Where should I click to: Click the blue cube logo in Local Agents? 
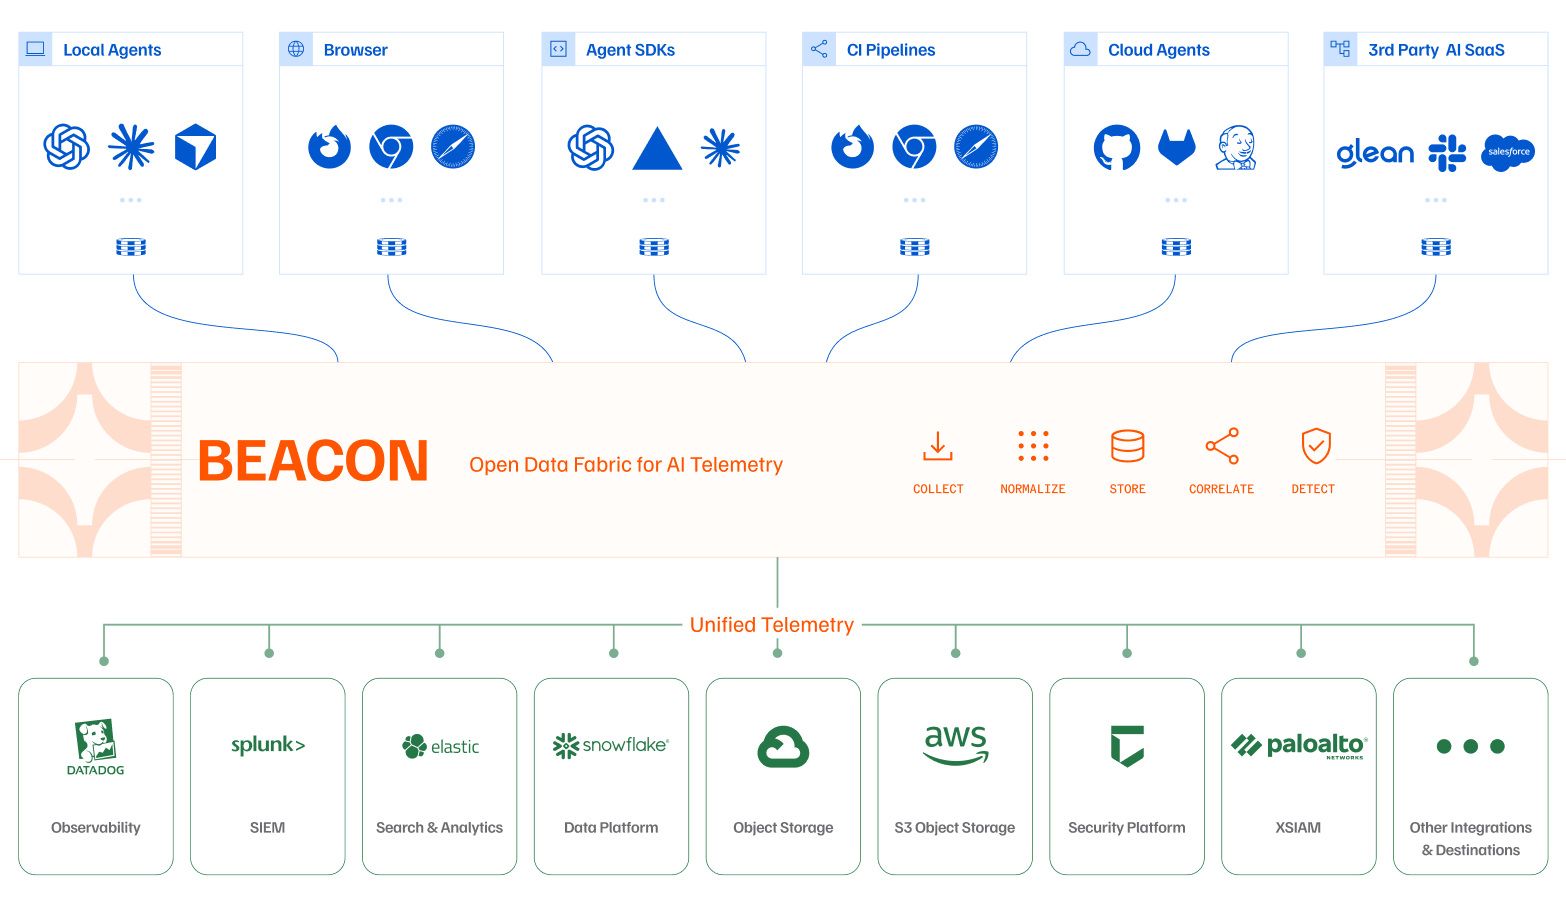195,147
